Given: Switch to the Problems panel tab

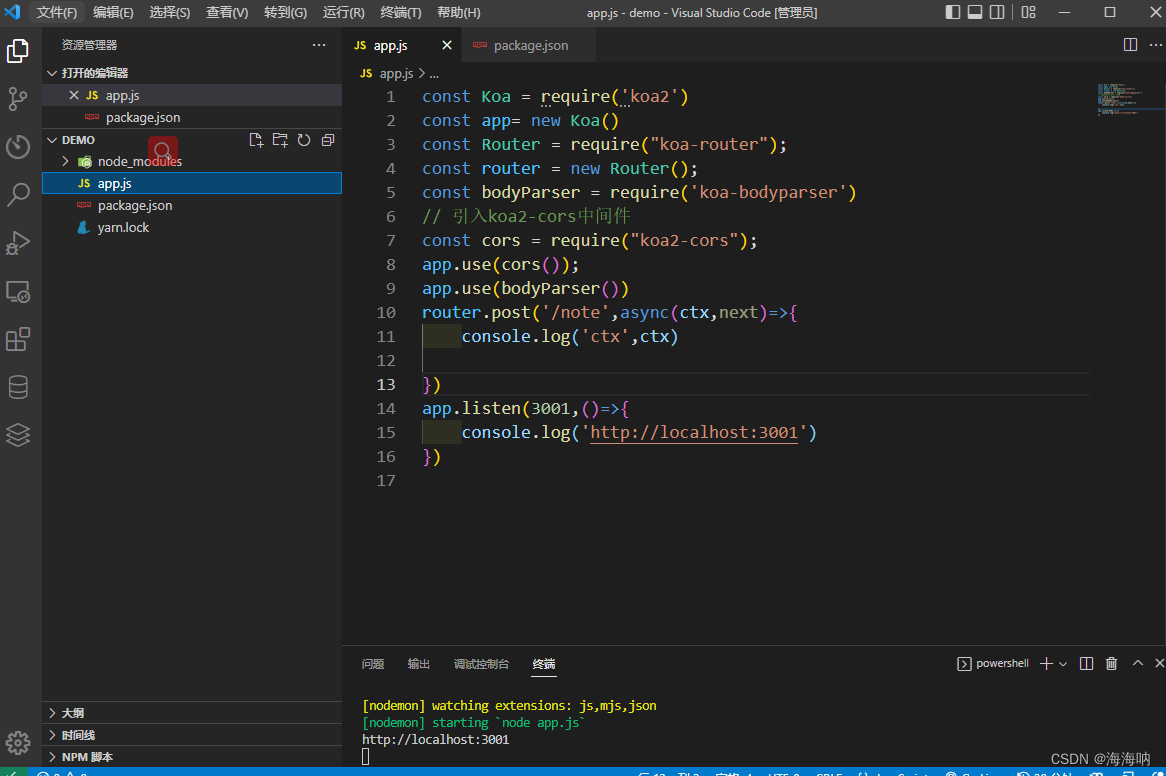Looking at the screenshot, I should [373, 664].
